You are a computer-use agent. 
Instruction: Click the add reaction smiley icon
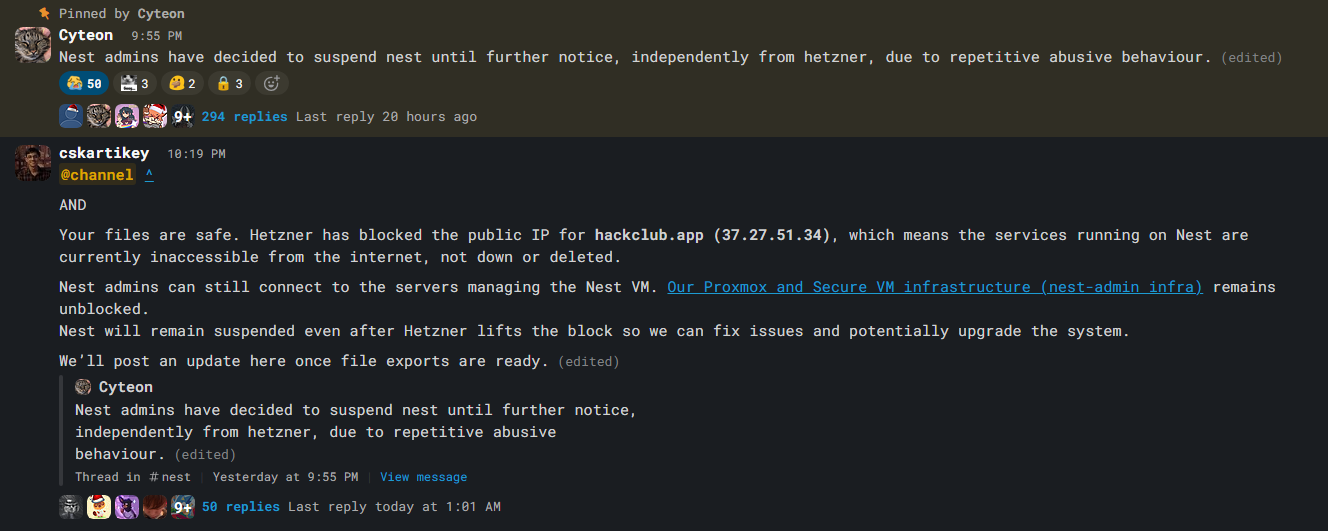tap(271, 84)
